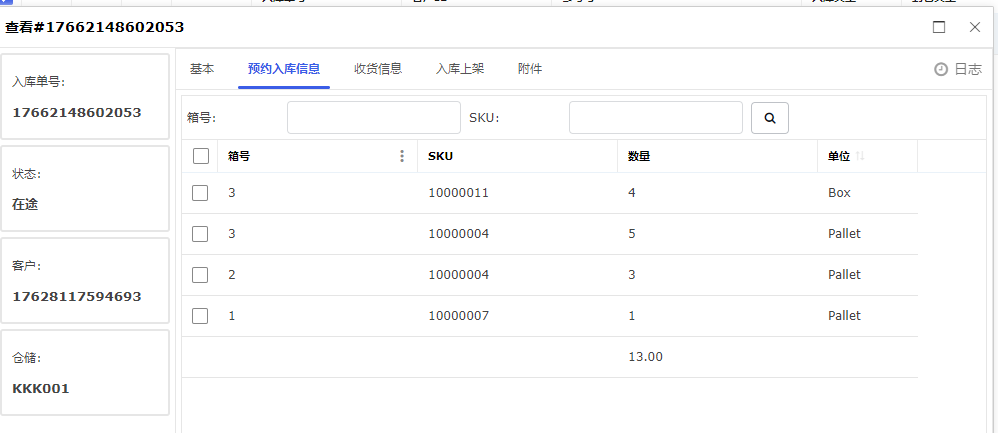The height and width of the screenshot is (433, 998).
Task: Open the 收货信息 tab
Action: pos(378,69)
